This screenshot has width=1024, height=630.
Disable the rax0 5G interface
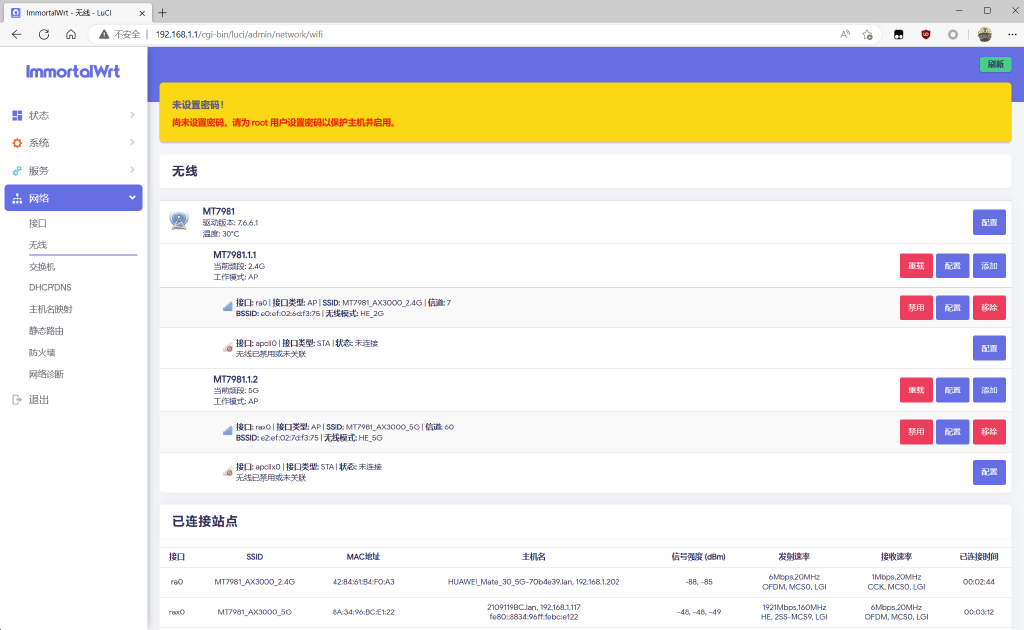pyautogui.click(x=916, y=431)
